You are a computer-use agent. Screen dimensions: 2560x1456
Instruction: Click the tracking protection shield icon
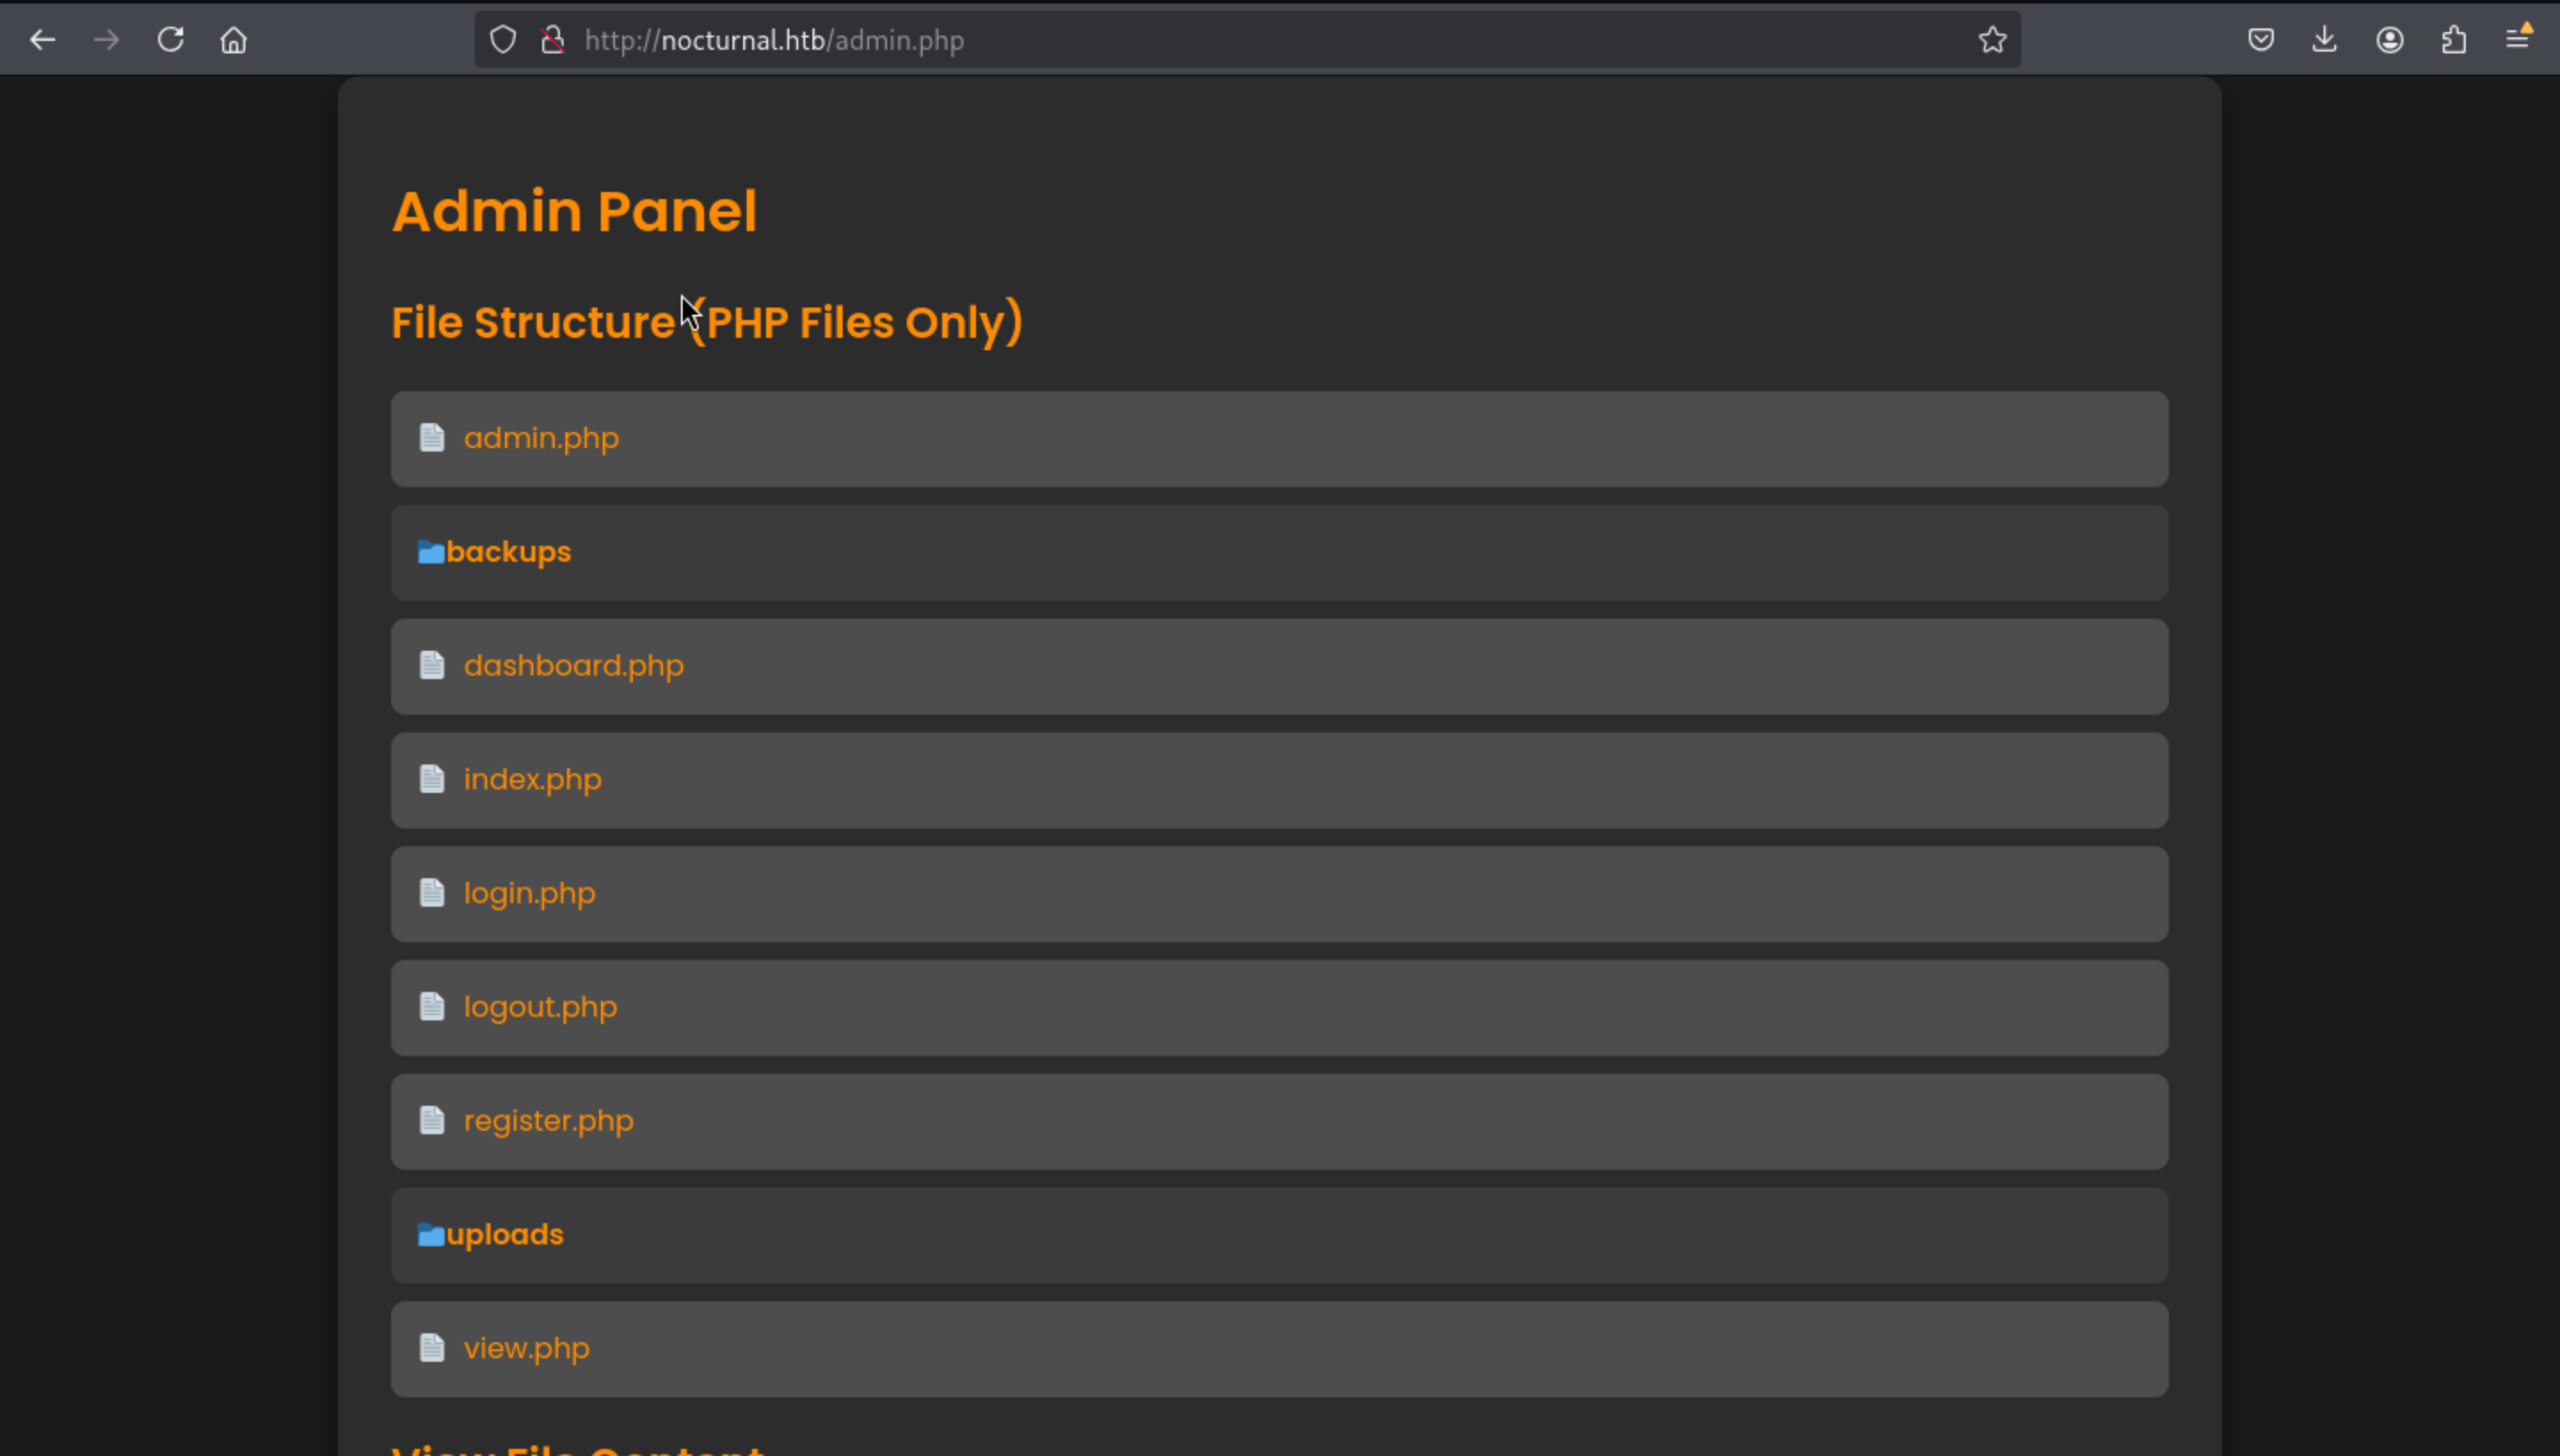point(502,40)
